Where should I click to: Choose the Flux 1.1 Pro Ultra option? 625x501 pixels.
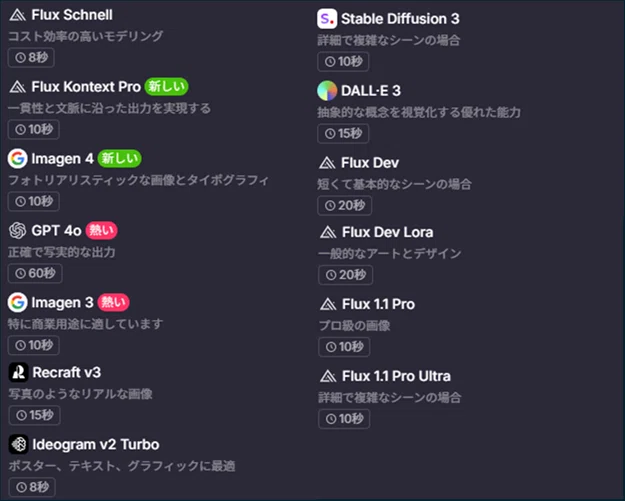click(390, 398)
